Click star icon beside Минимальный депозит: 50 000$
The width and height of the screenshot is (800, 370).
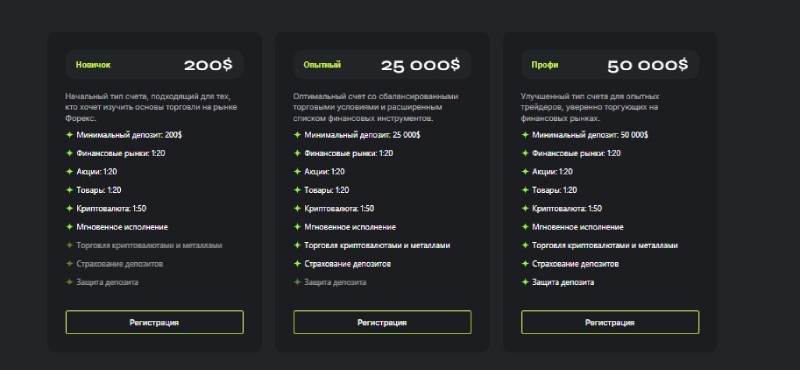[x=525, y=135]
